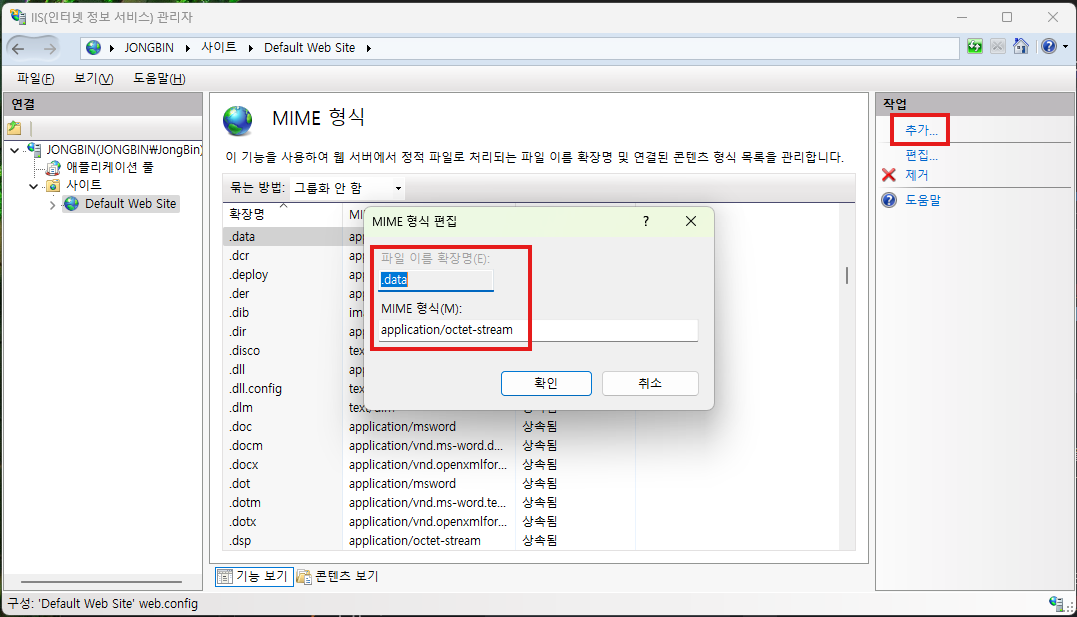
Task: Collapse the 사이트 tree node
Action: (x=33, y=186)
